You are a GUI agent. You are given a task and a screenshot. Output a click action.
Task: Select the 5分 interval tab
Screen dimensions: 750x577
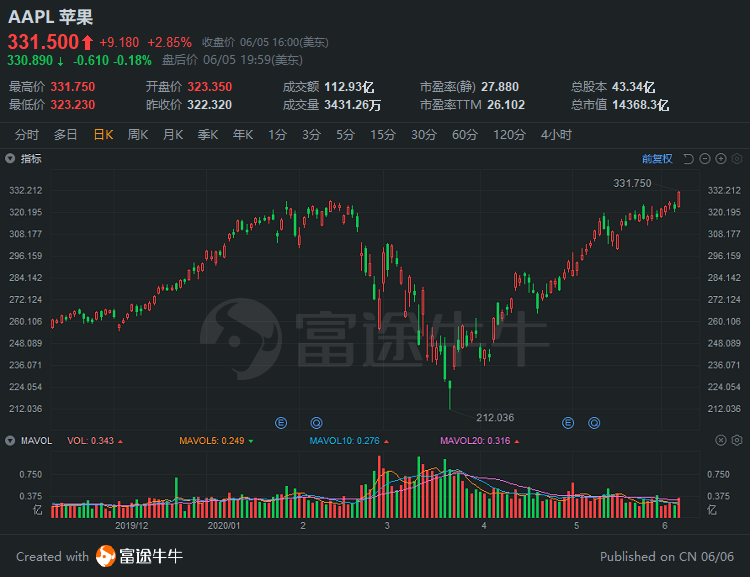(x=345, y=135)
